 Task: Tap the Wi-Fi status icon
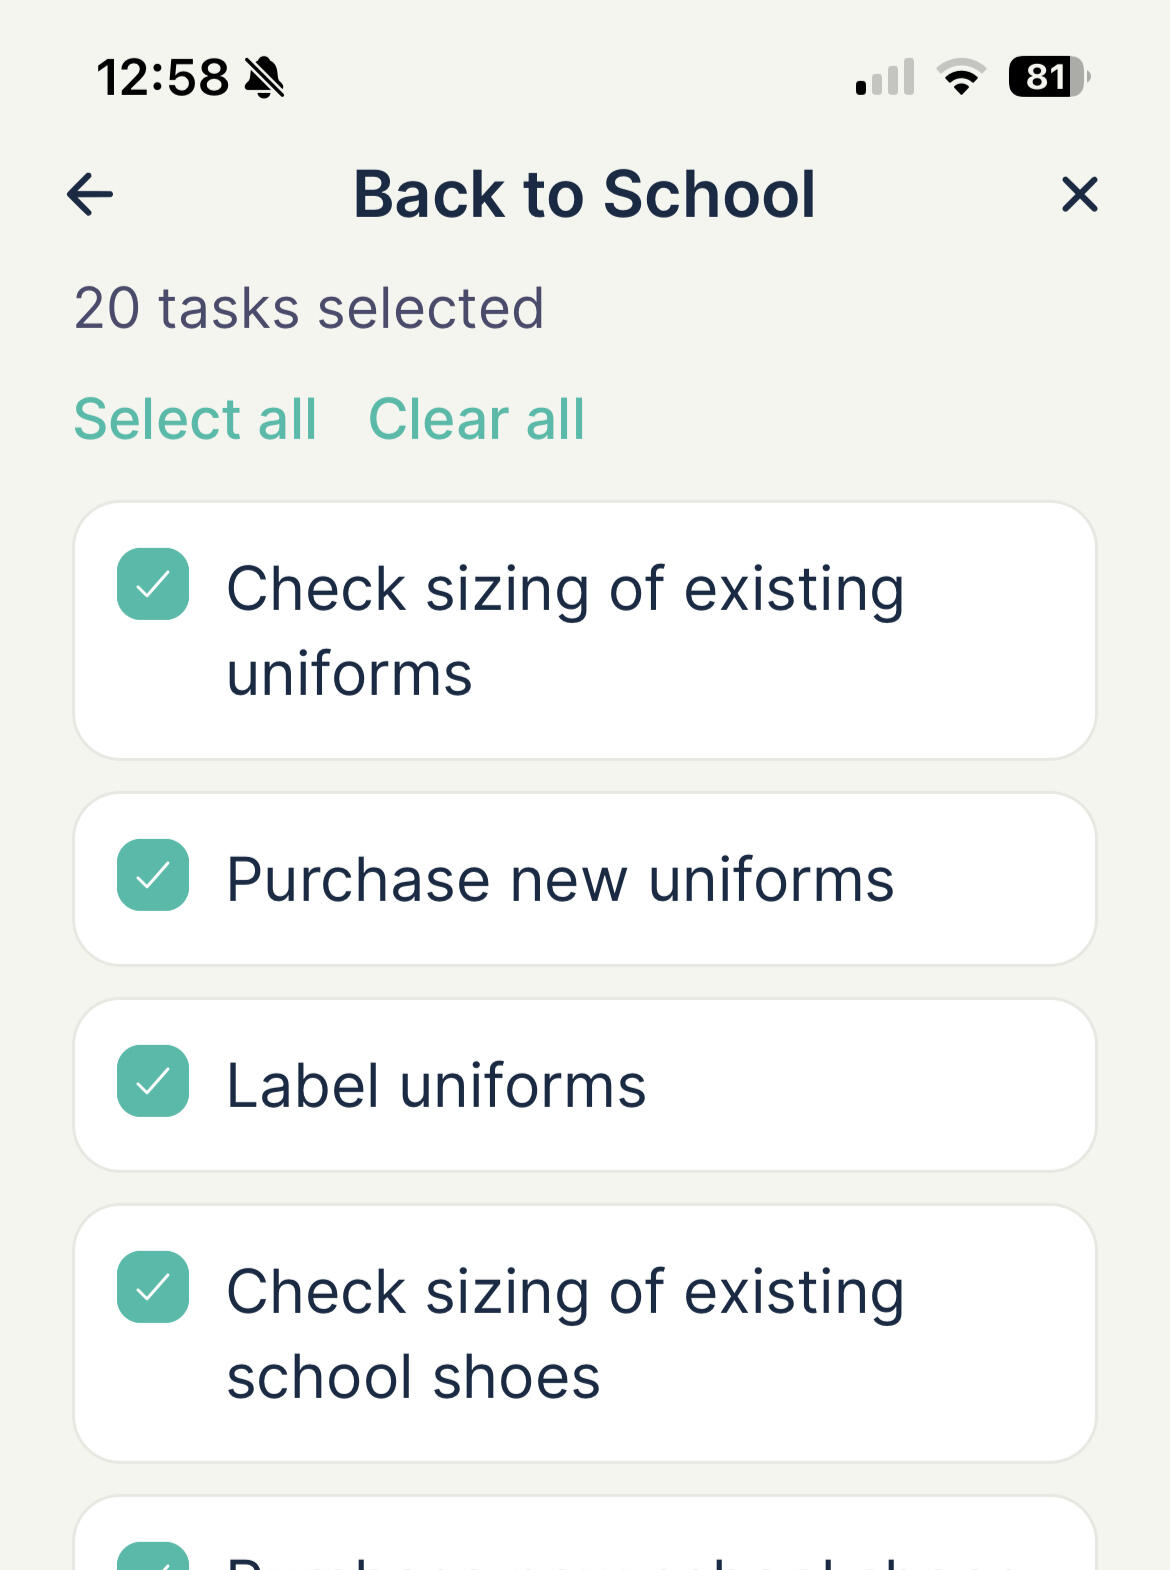click(x=961, y=77)
